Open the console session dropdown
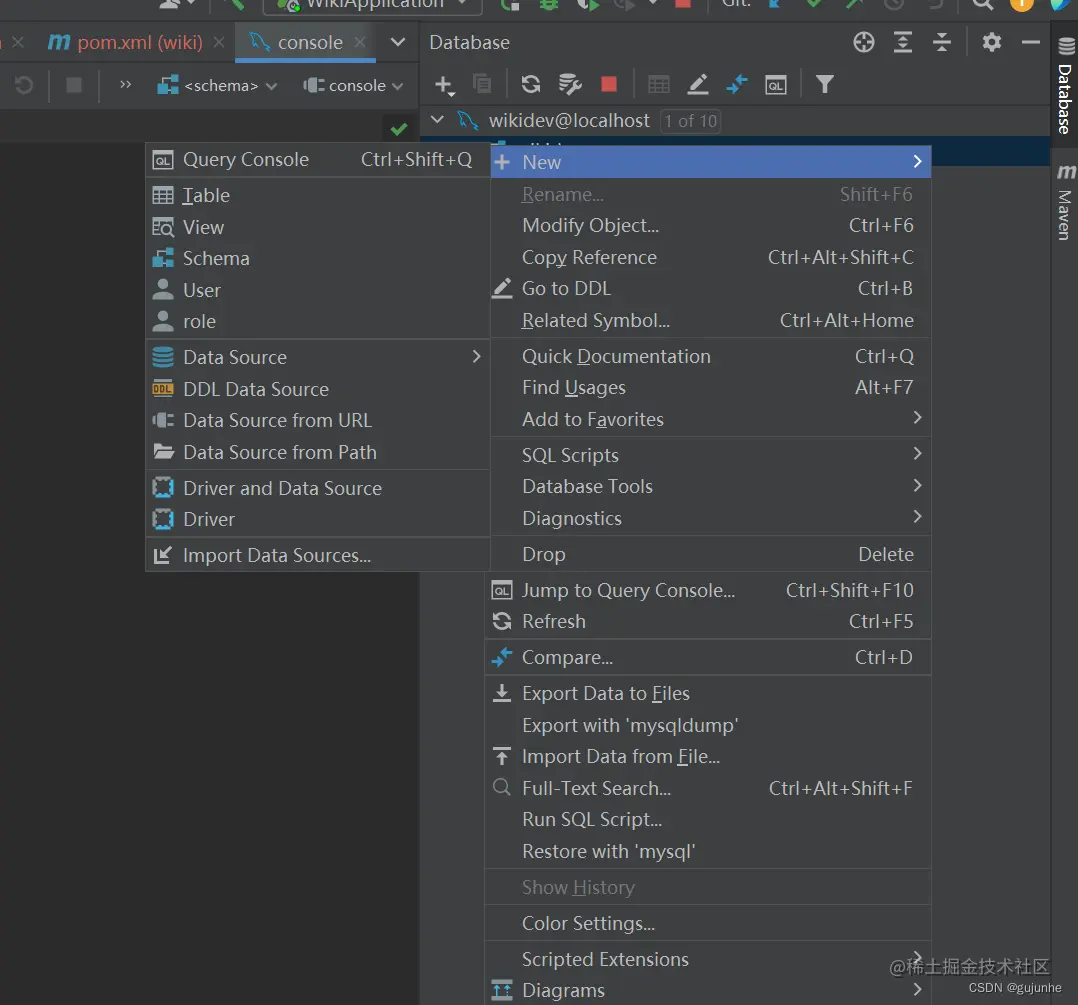Screen dimensions: 1078x1005 tap(353, 85)
